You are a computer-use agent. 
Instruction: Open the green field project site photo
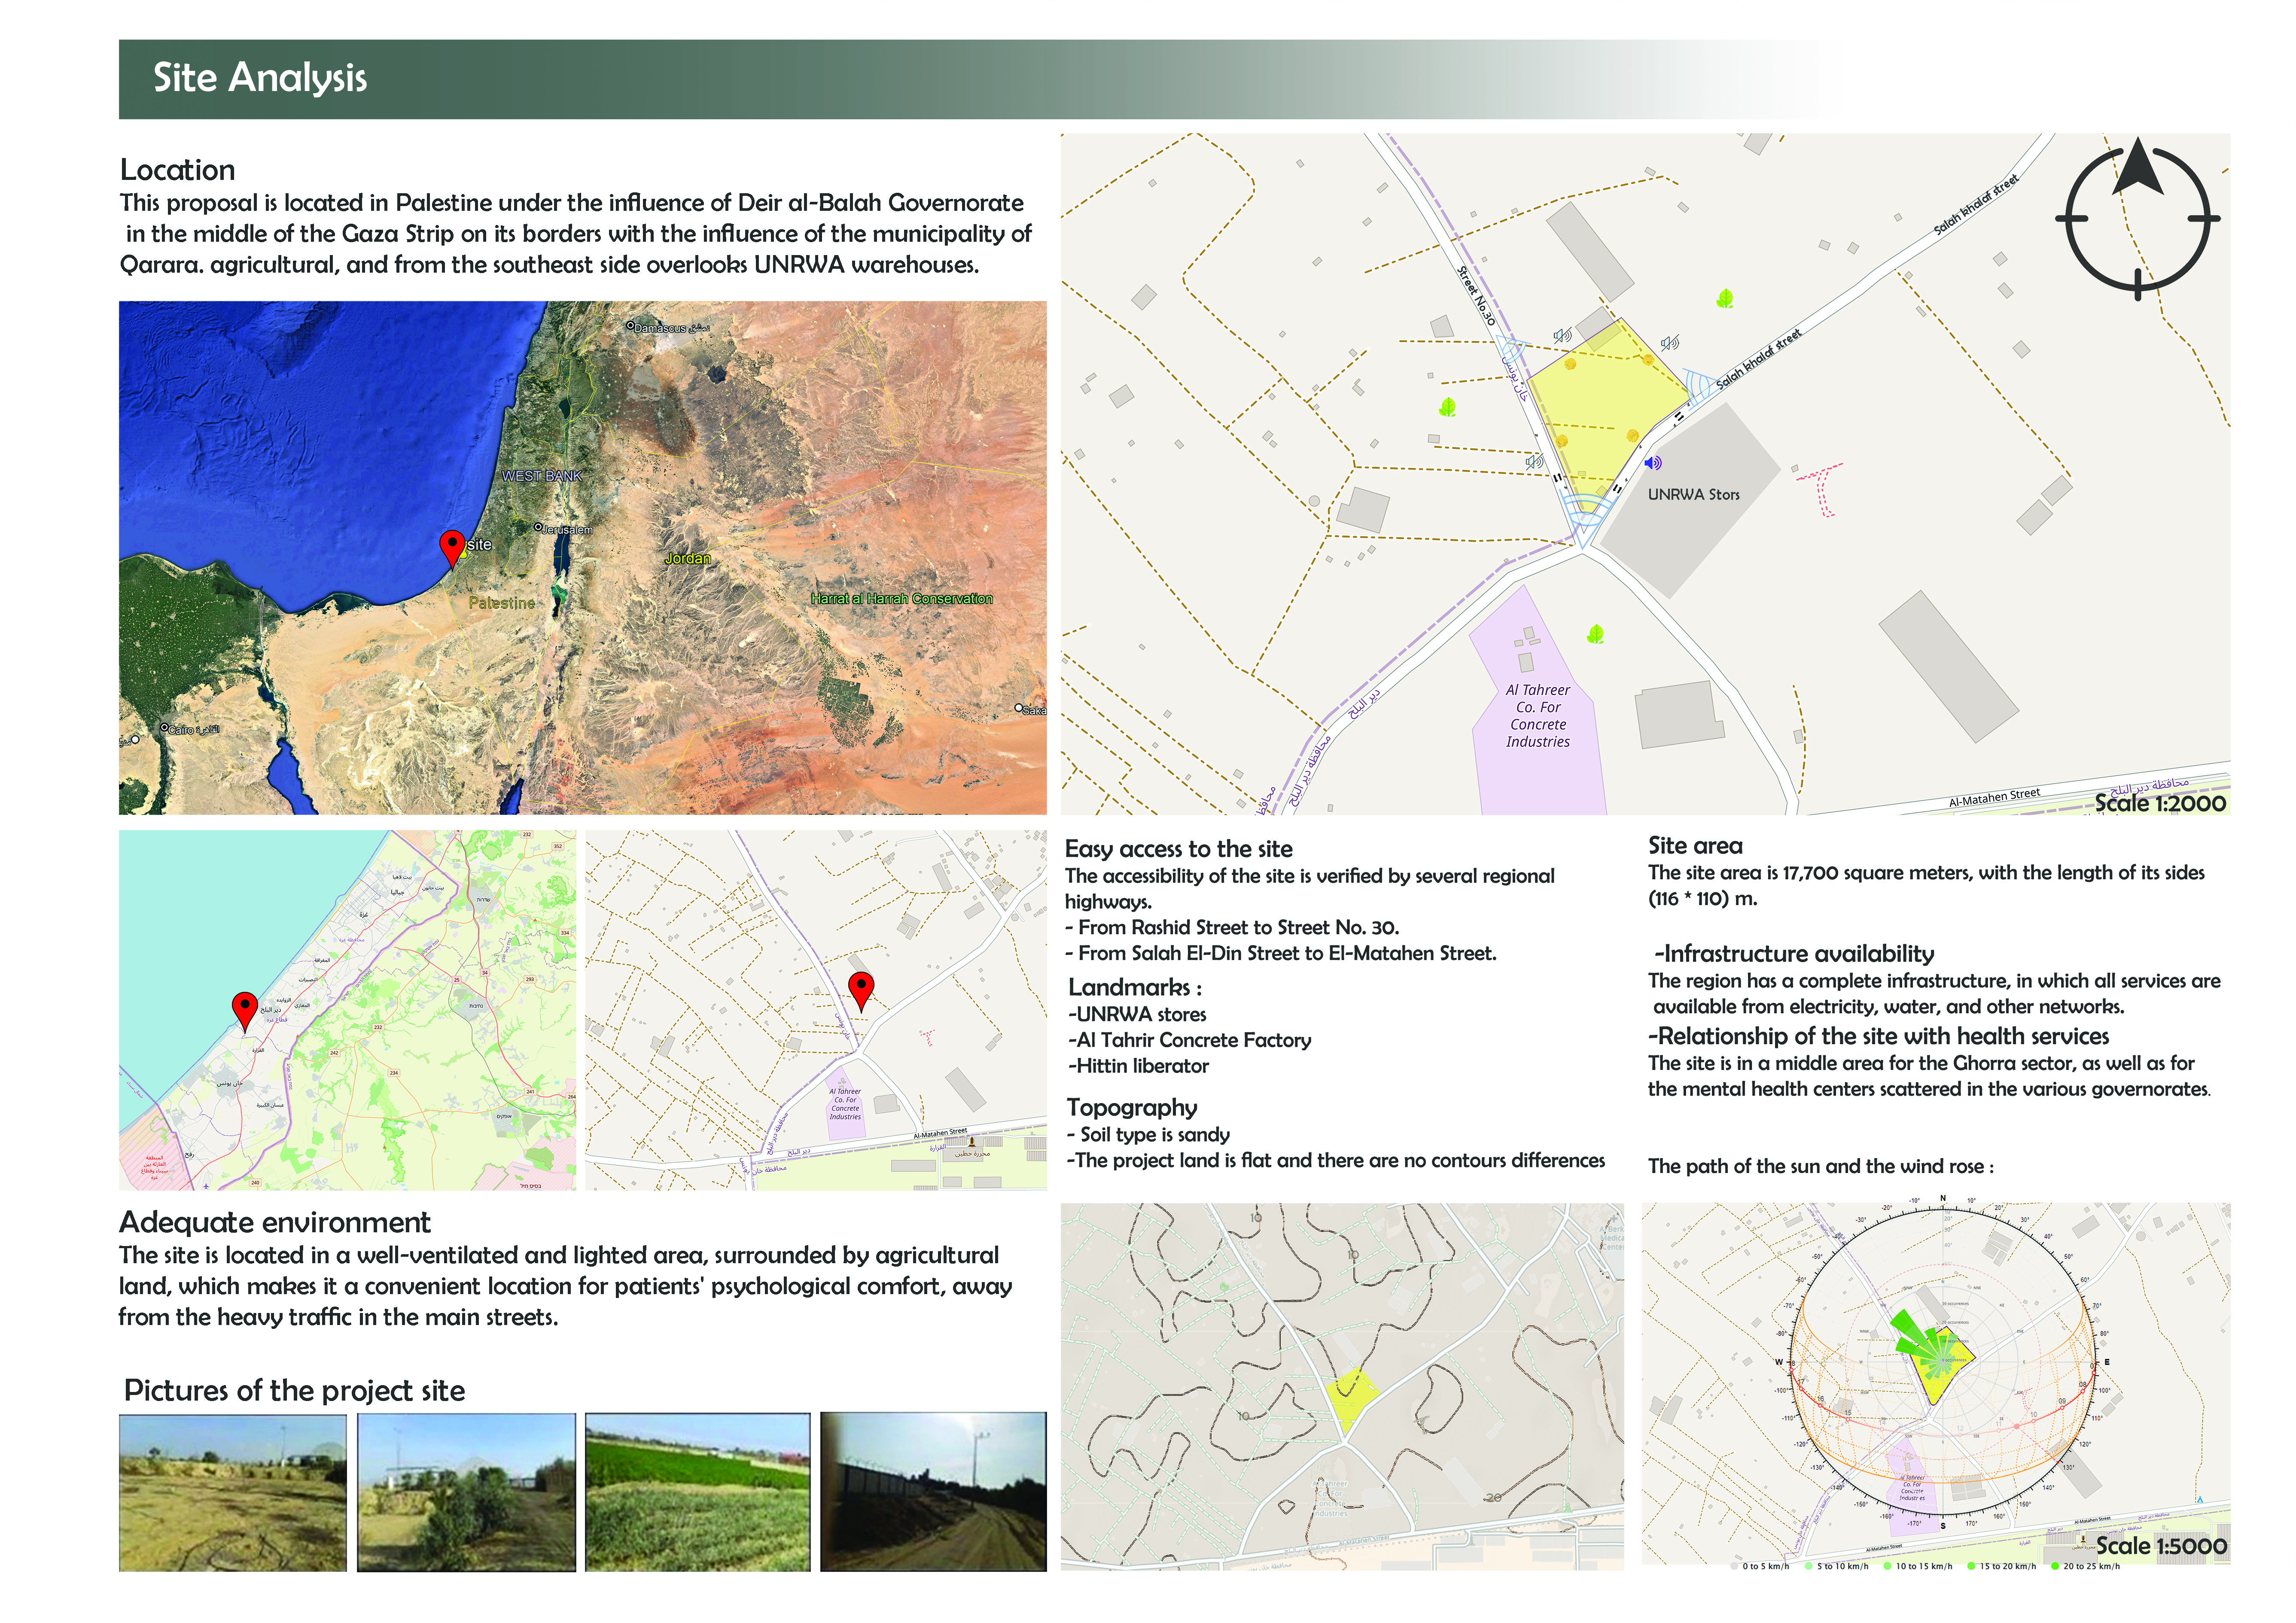pos(697,1491)
